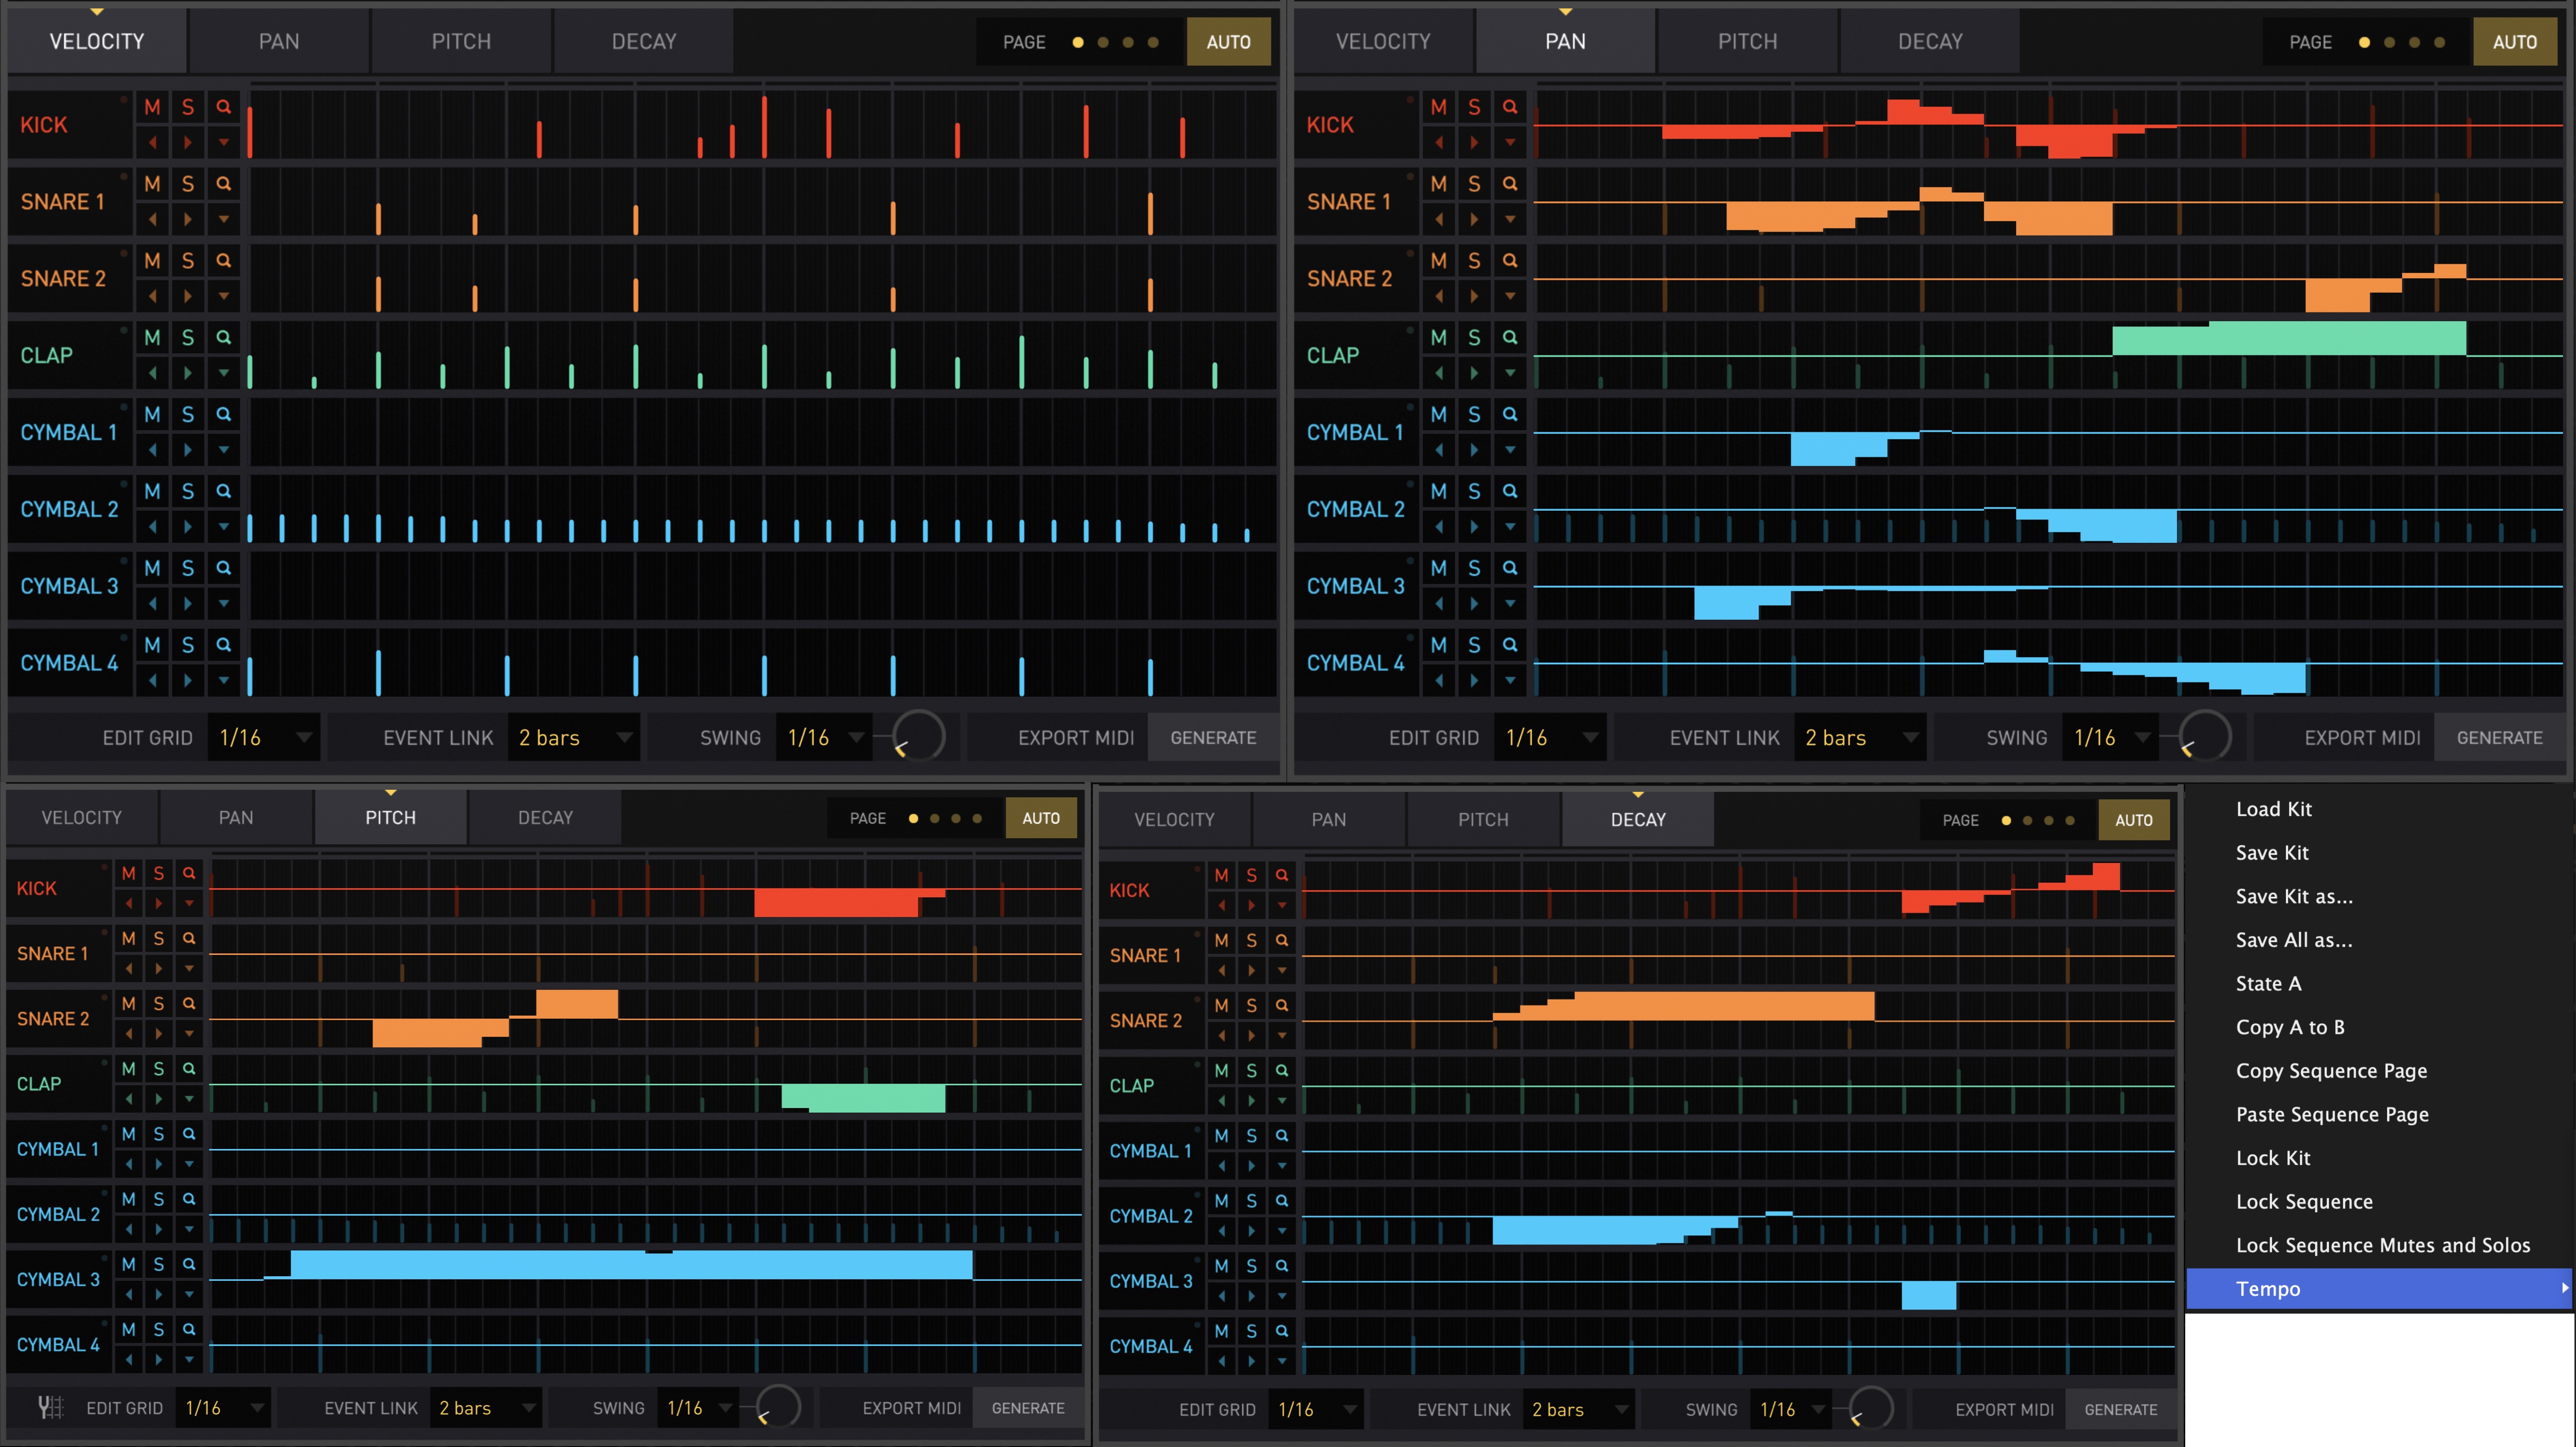The width and height of the screenshot is (2576, 1447).
Task: Select the third PAGE dot in the Decay panel
Action: (2049, 820)
